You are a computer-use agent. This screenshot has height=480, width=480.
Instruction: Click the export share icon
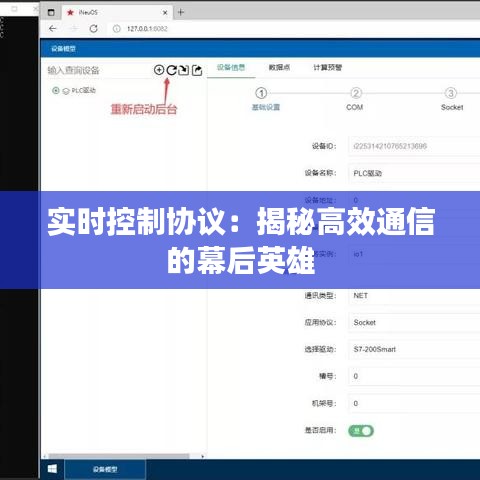[x=197, y=70]
